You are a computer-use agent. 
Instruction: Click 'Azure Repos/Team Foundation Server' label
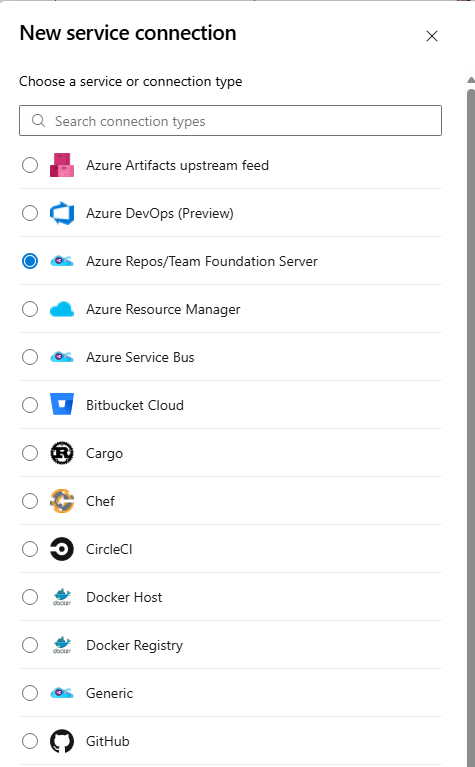[x=202, y=261]
